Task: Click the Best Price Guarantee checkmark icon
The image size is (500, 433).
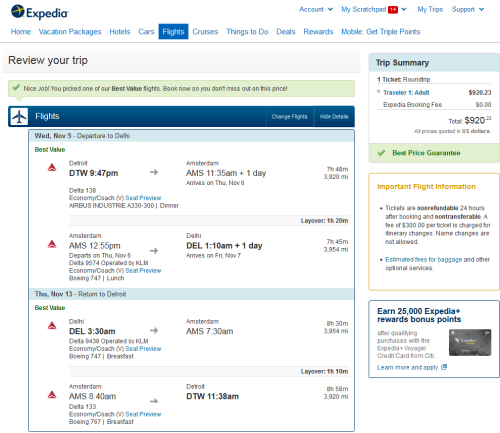Action: coord(381,153)
